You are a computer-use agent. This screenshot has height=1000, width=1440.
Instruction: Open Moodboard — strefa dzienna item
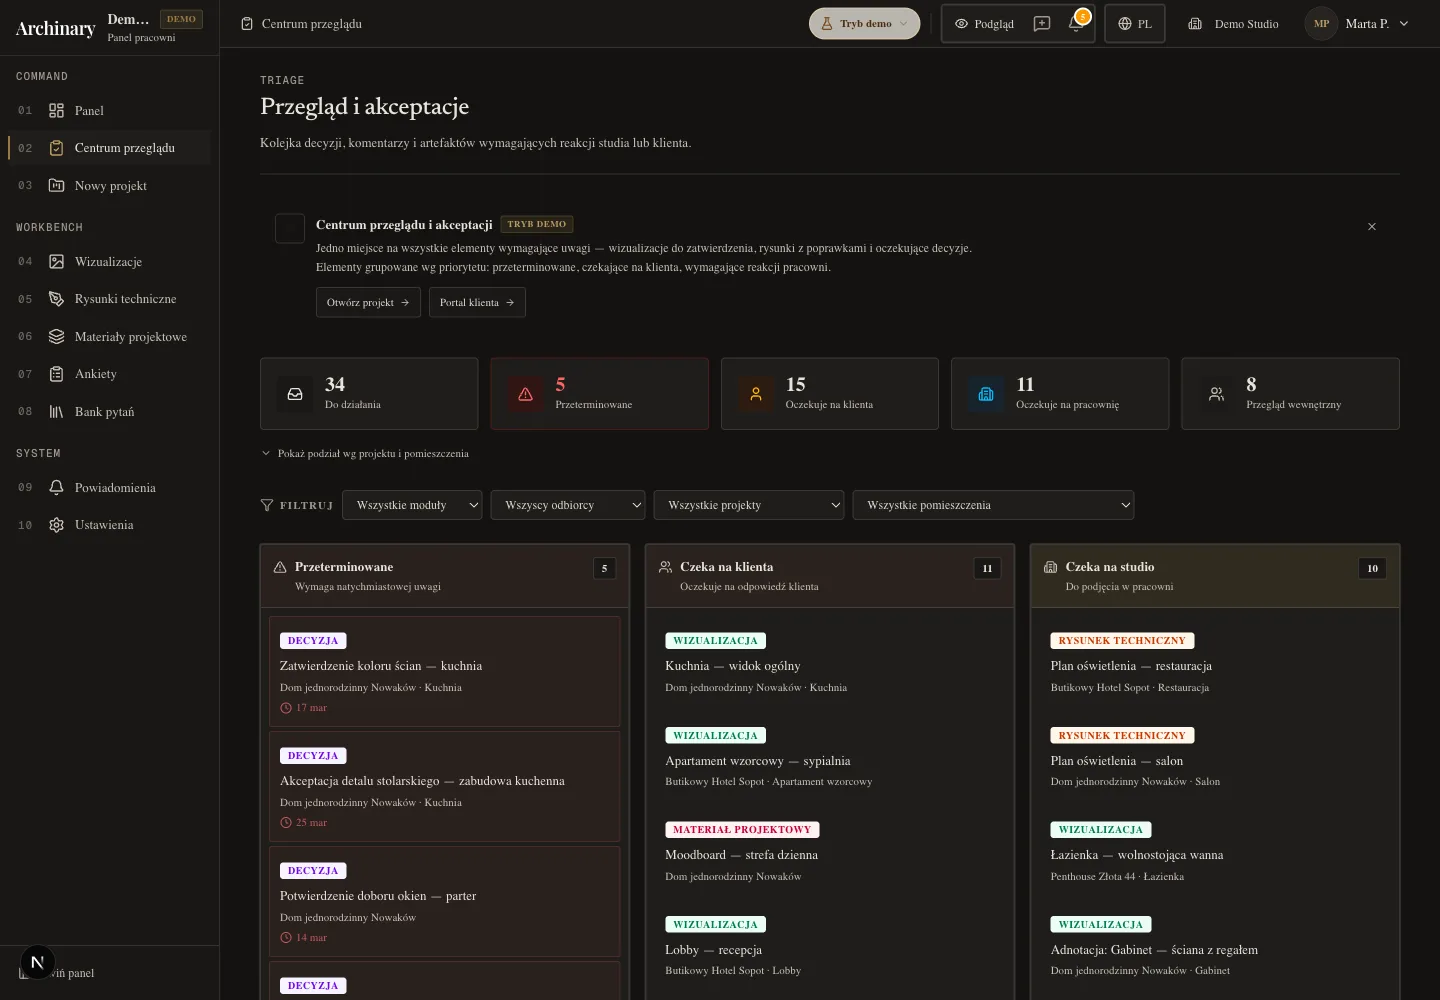(x=830, y=852)
